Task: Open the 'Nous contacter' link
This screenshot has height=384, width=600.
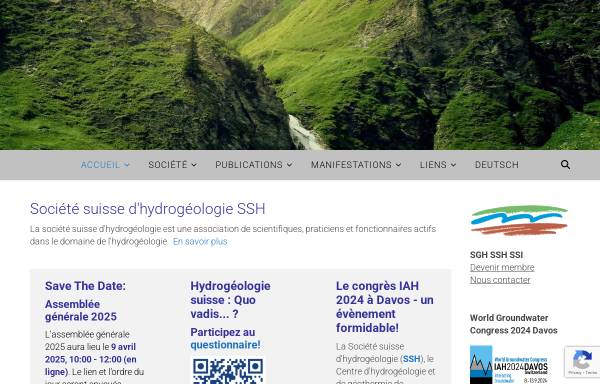Action: pos(500,280)
